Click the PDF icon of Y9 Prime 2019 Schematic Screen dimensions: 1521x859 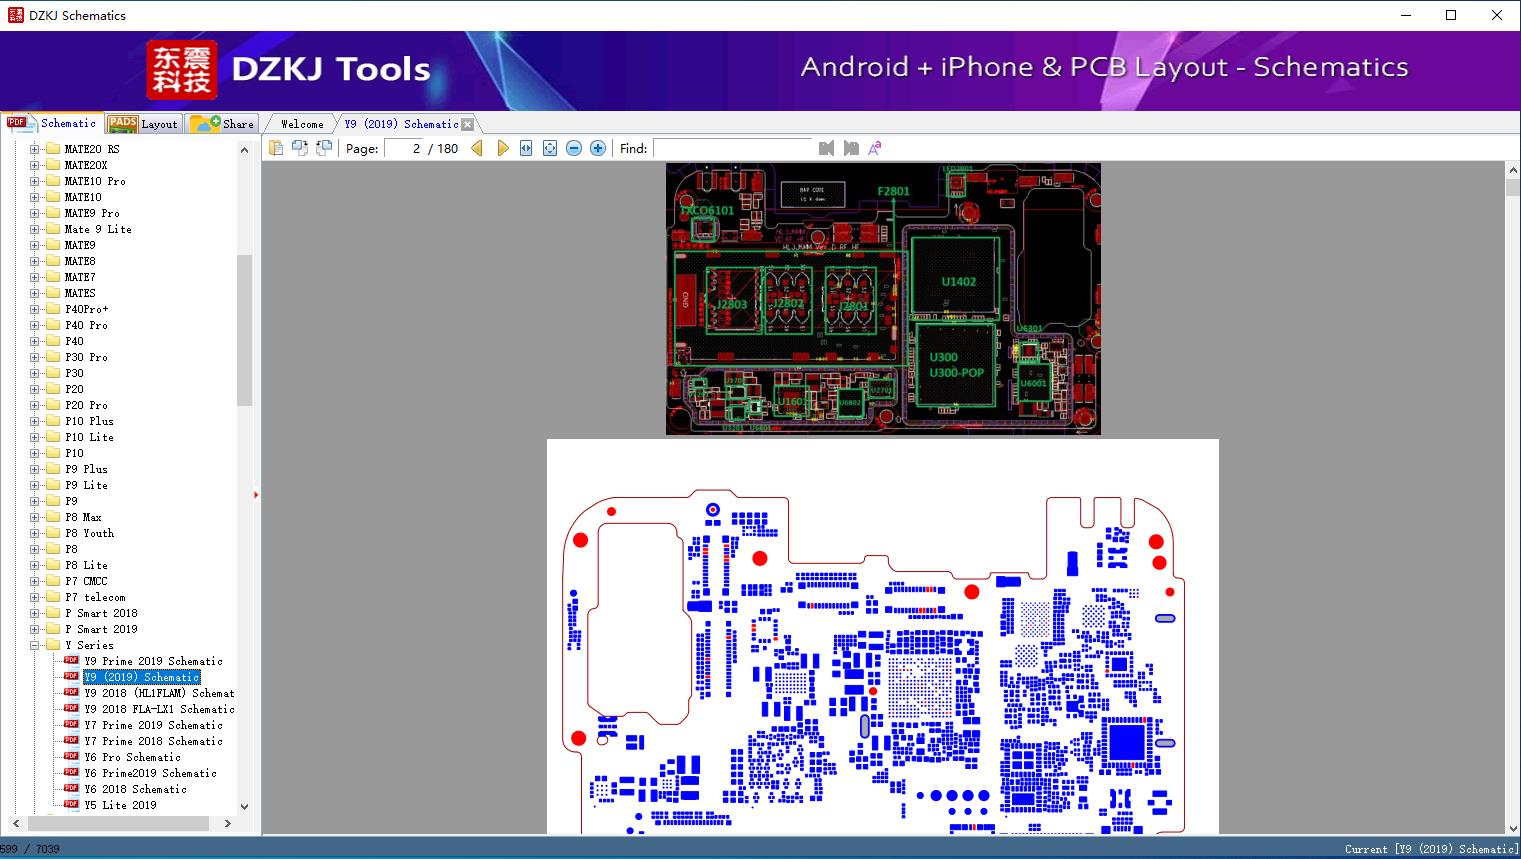71,661
